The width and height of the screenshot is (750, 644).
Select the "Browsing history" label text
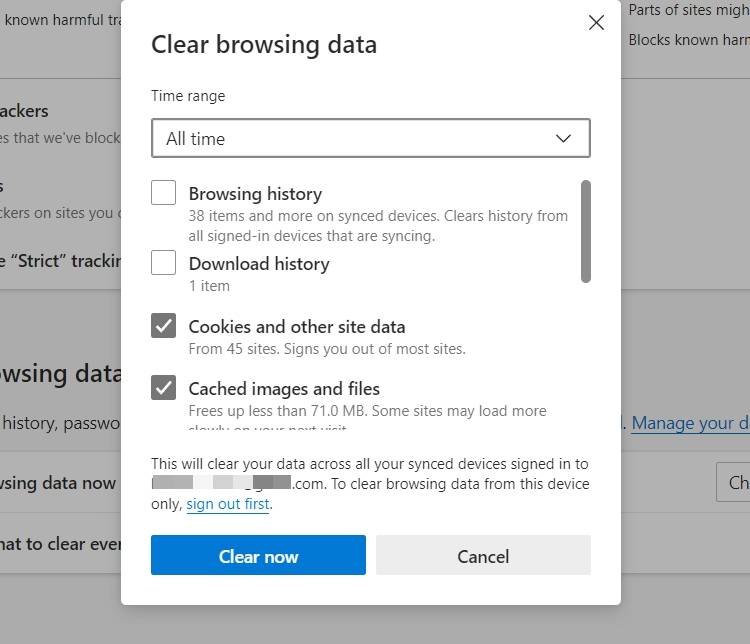pos(255,194)
